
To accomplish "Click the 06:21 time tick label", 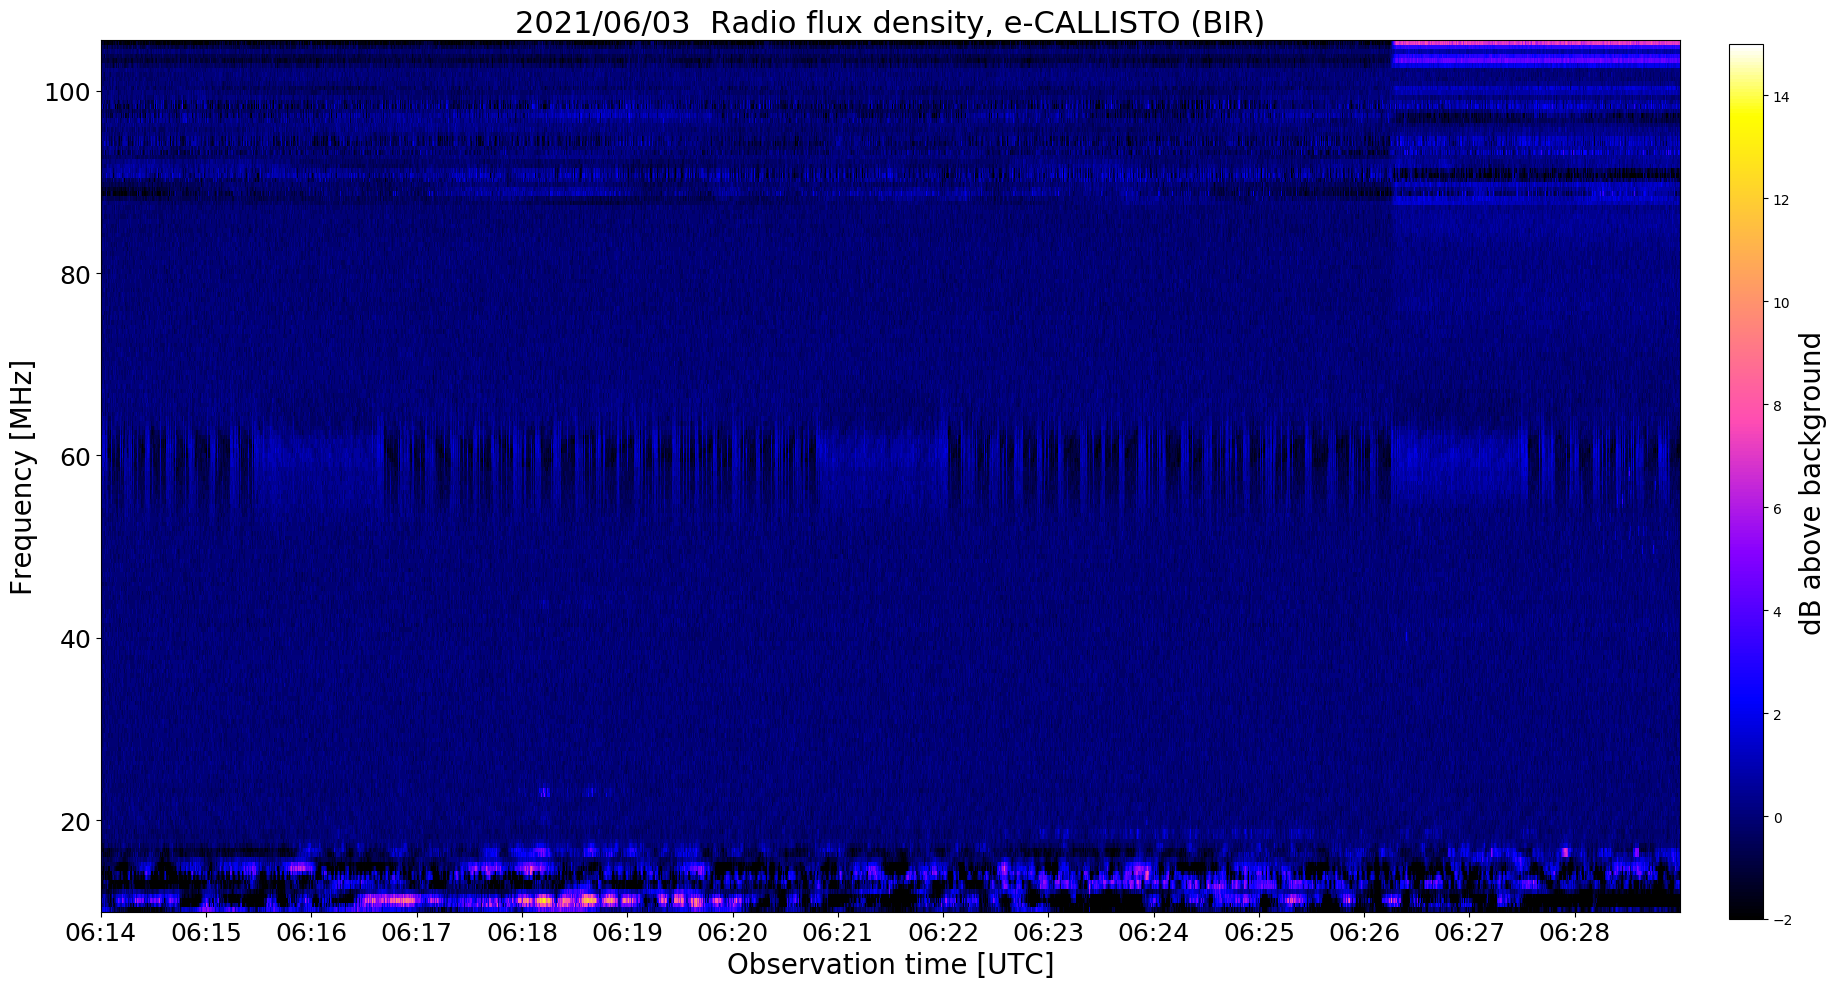I will click(x=838, y=933).
